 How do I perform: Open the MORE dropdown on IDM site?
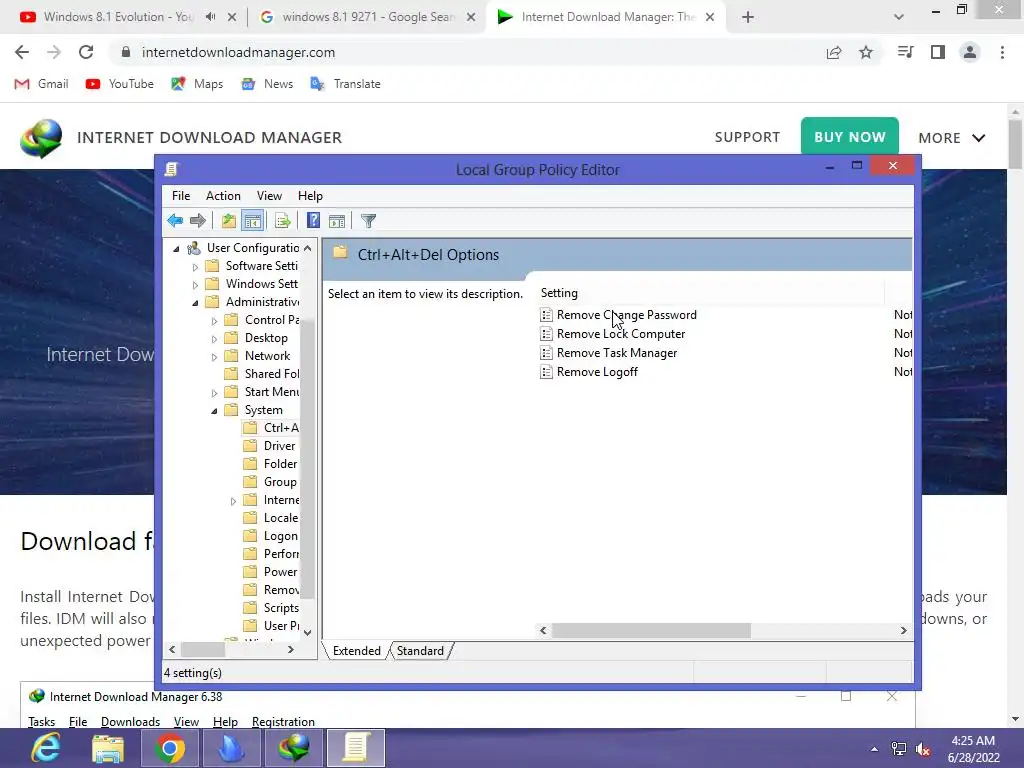click(x=952, y=138)
